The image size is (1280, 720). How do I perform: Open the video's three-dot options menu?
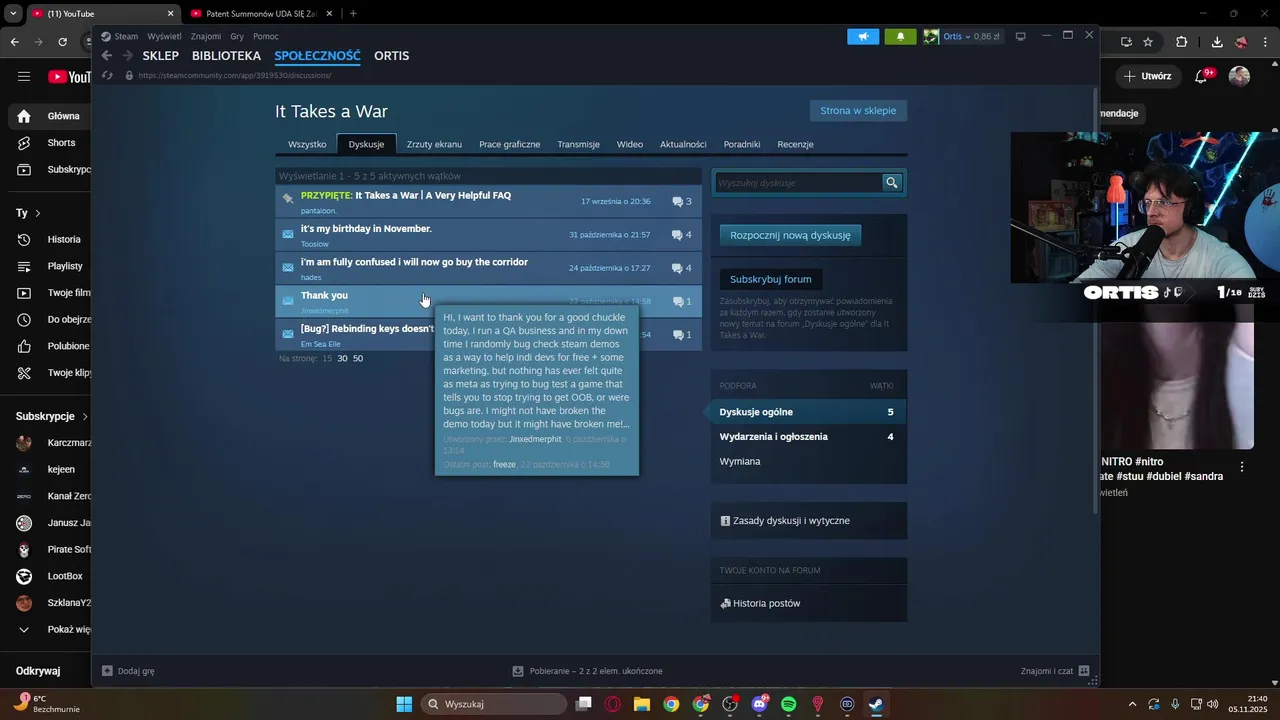point(1242,467)
